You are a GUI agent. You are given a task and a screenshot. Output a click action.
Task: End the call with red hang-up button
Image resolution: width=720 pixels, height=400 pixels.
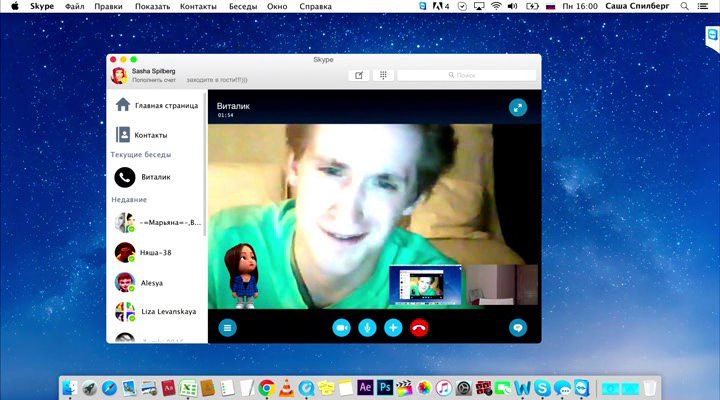[419, 327]
